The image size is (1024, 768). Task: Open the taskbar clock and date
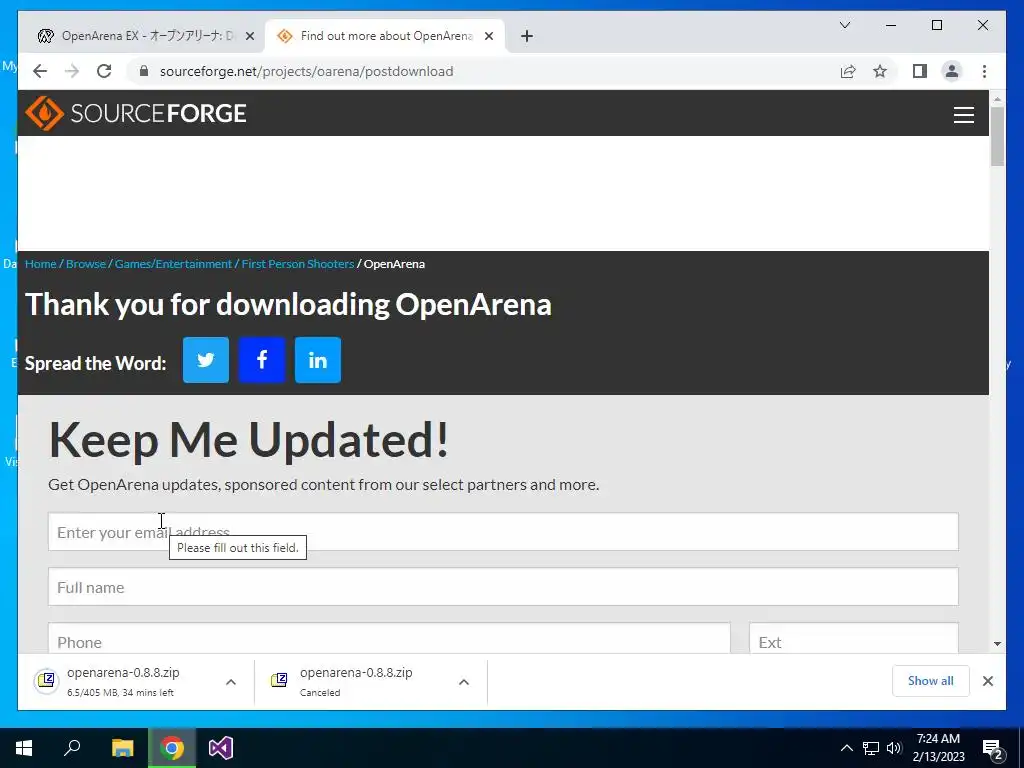pyautogui.click(x=938, y=748)
